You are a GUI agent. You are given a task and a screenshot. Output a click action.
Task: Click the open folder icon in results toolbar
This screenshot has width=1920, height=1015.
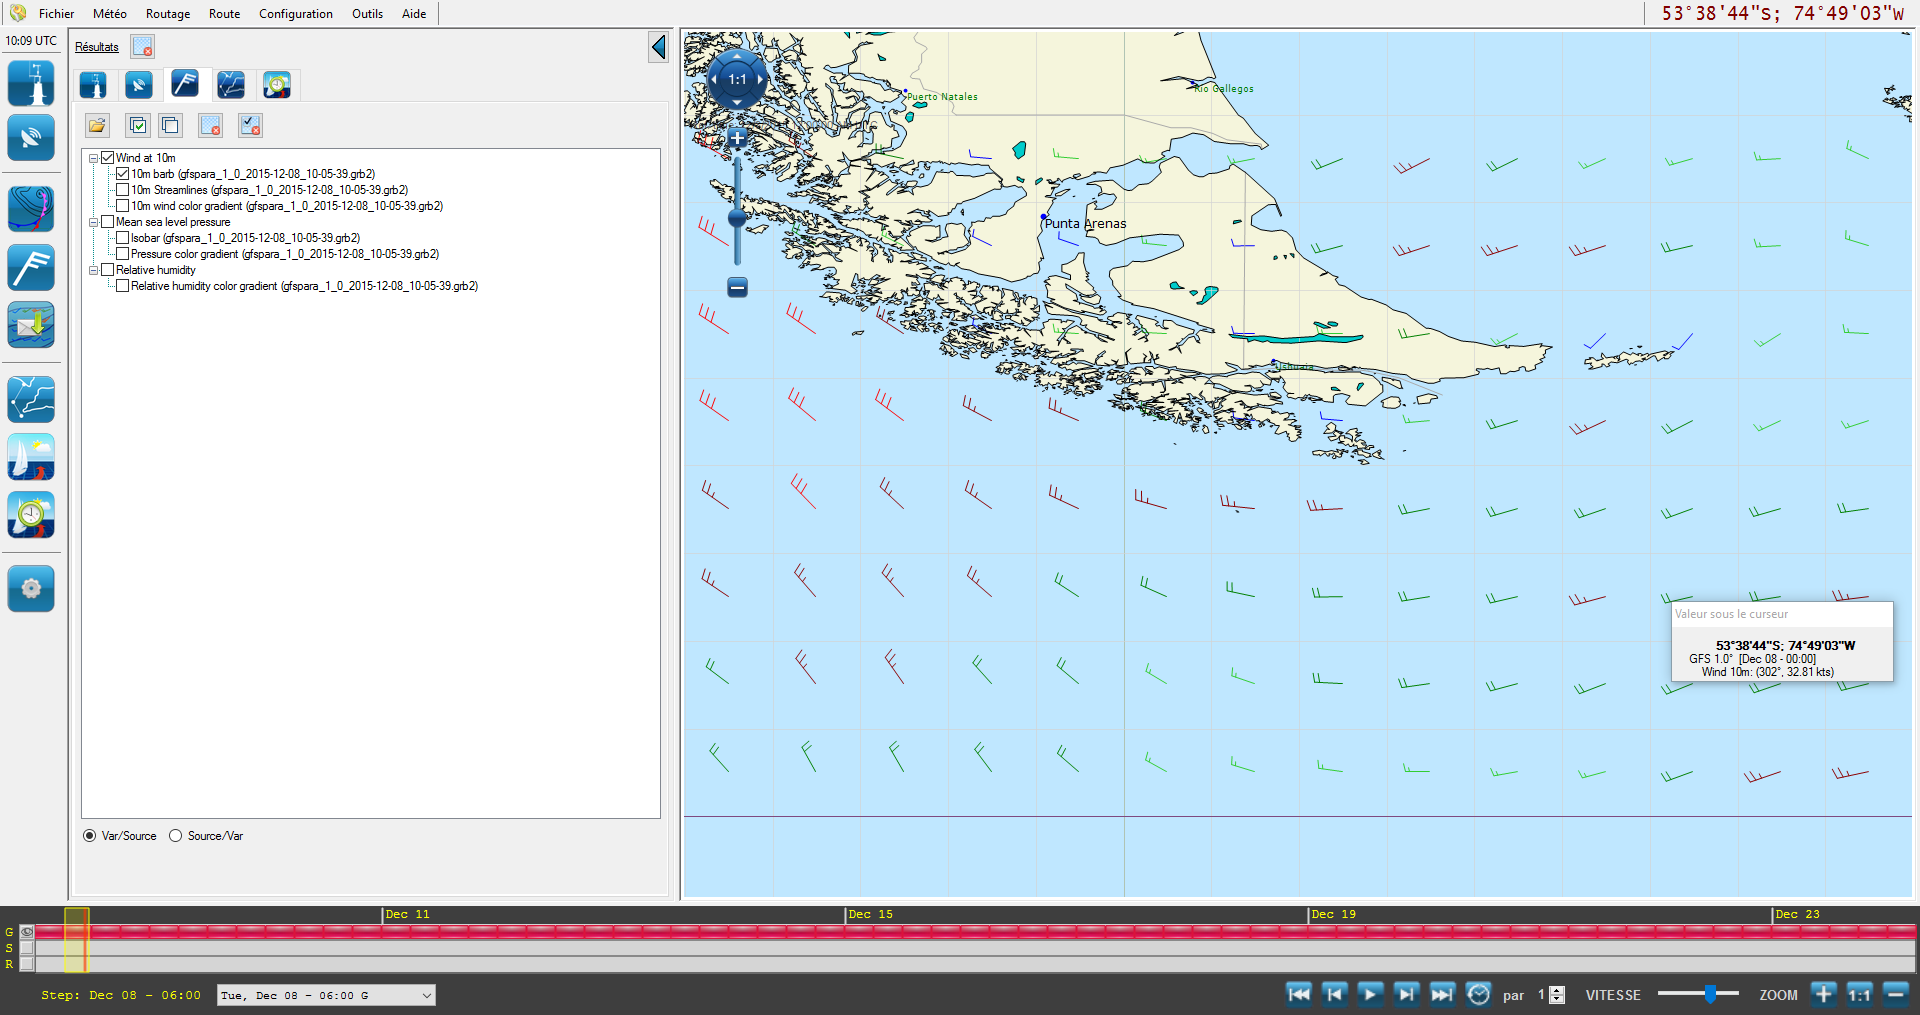[x=97, y=125]
